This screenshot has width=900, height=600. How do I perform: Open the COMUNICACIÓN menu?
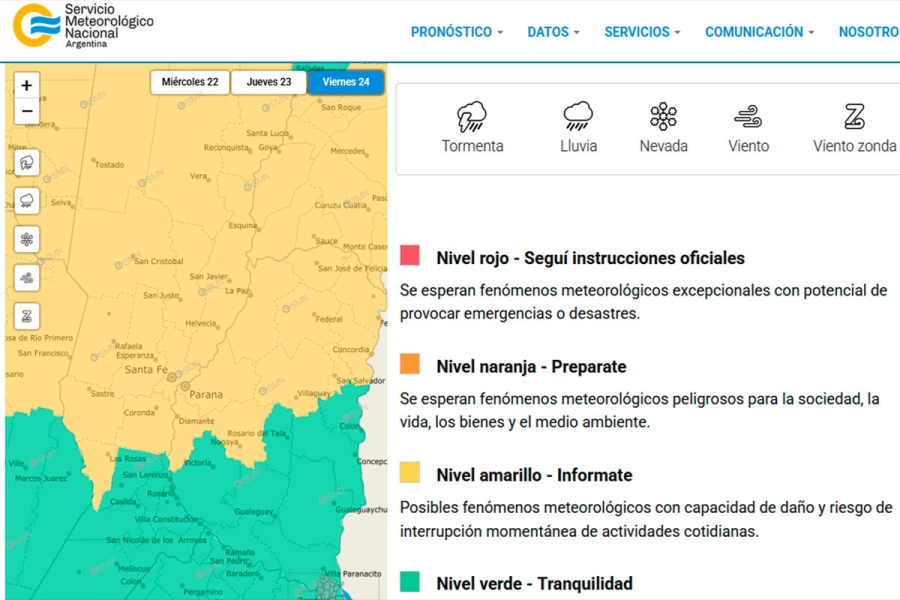[x=759, y=32]
